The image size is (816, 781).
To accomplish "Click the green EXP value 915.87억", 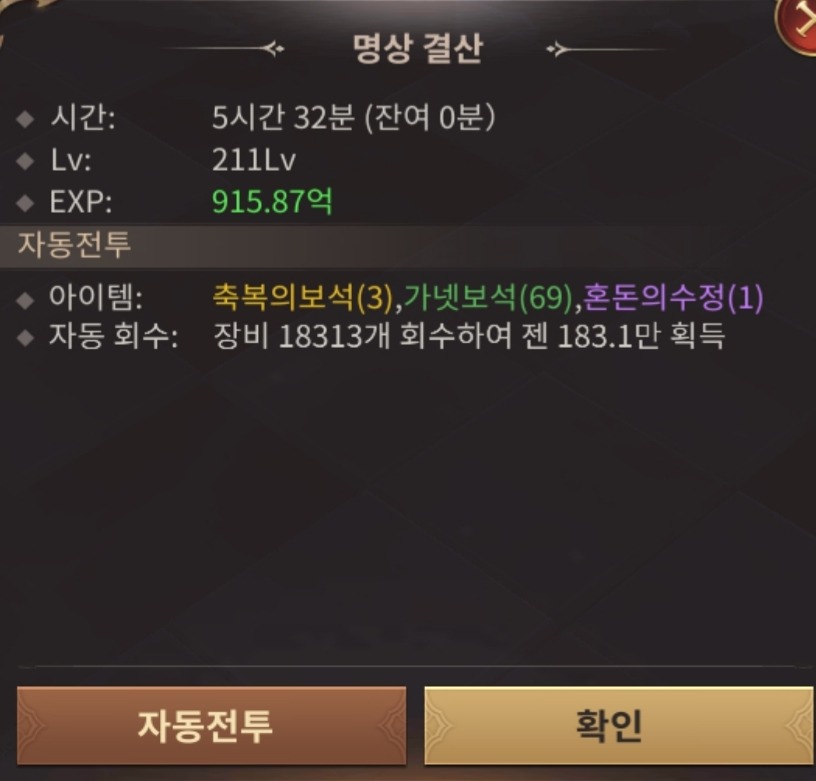I will [272, 201].
